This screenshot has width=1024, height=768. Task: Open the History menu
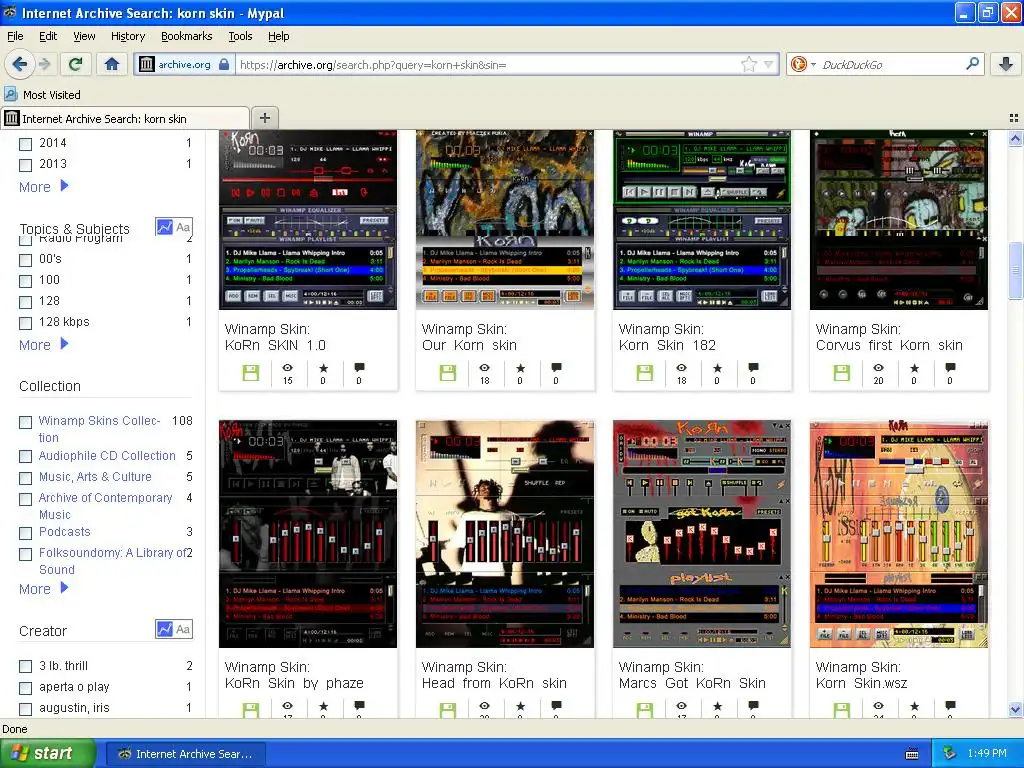point(128,36)
